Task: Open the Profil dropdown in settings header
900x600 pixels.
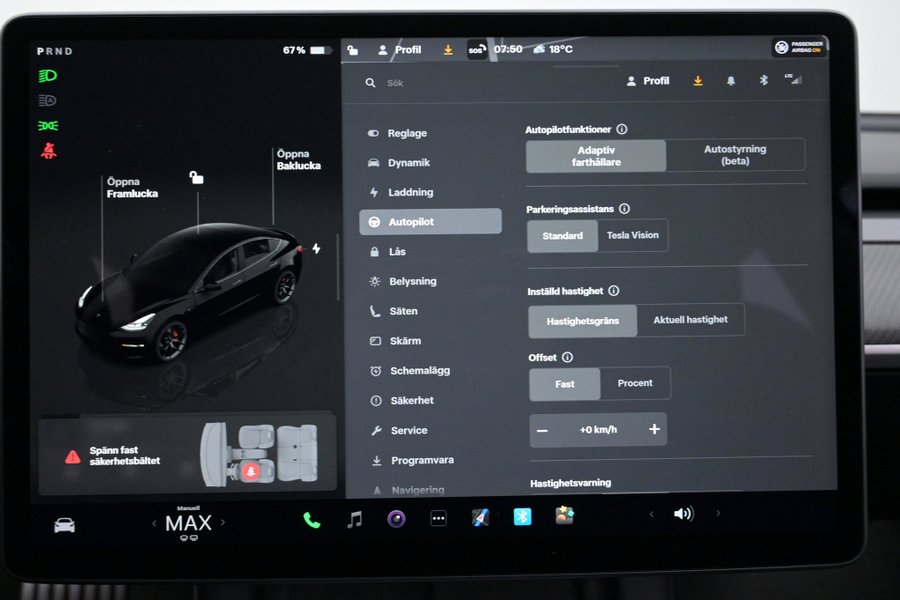Action: pyautogui.click(x=648, y=81)
